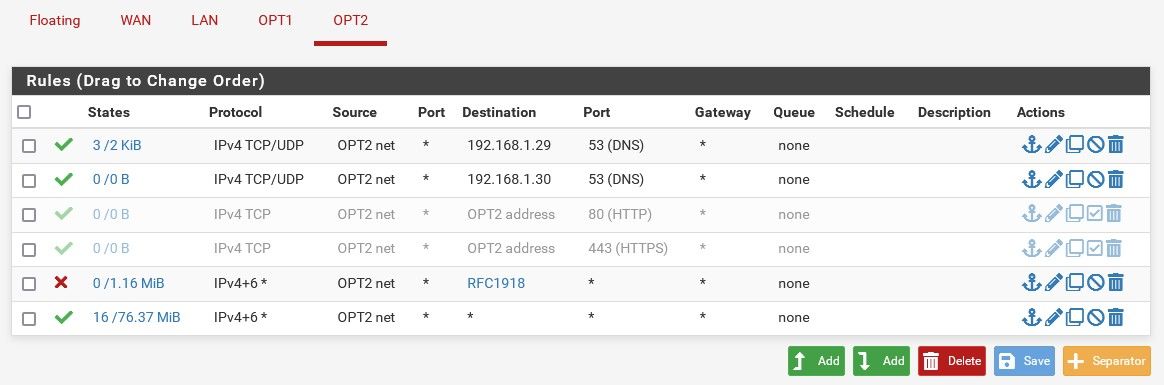This screenshot has height=385, width=1164.
Task: Disable the last allow-all OPT2 rule
Action: tap(1095, 317)
